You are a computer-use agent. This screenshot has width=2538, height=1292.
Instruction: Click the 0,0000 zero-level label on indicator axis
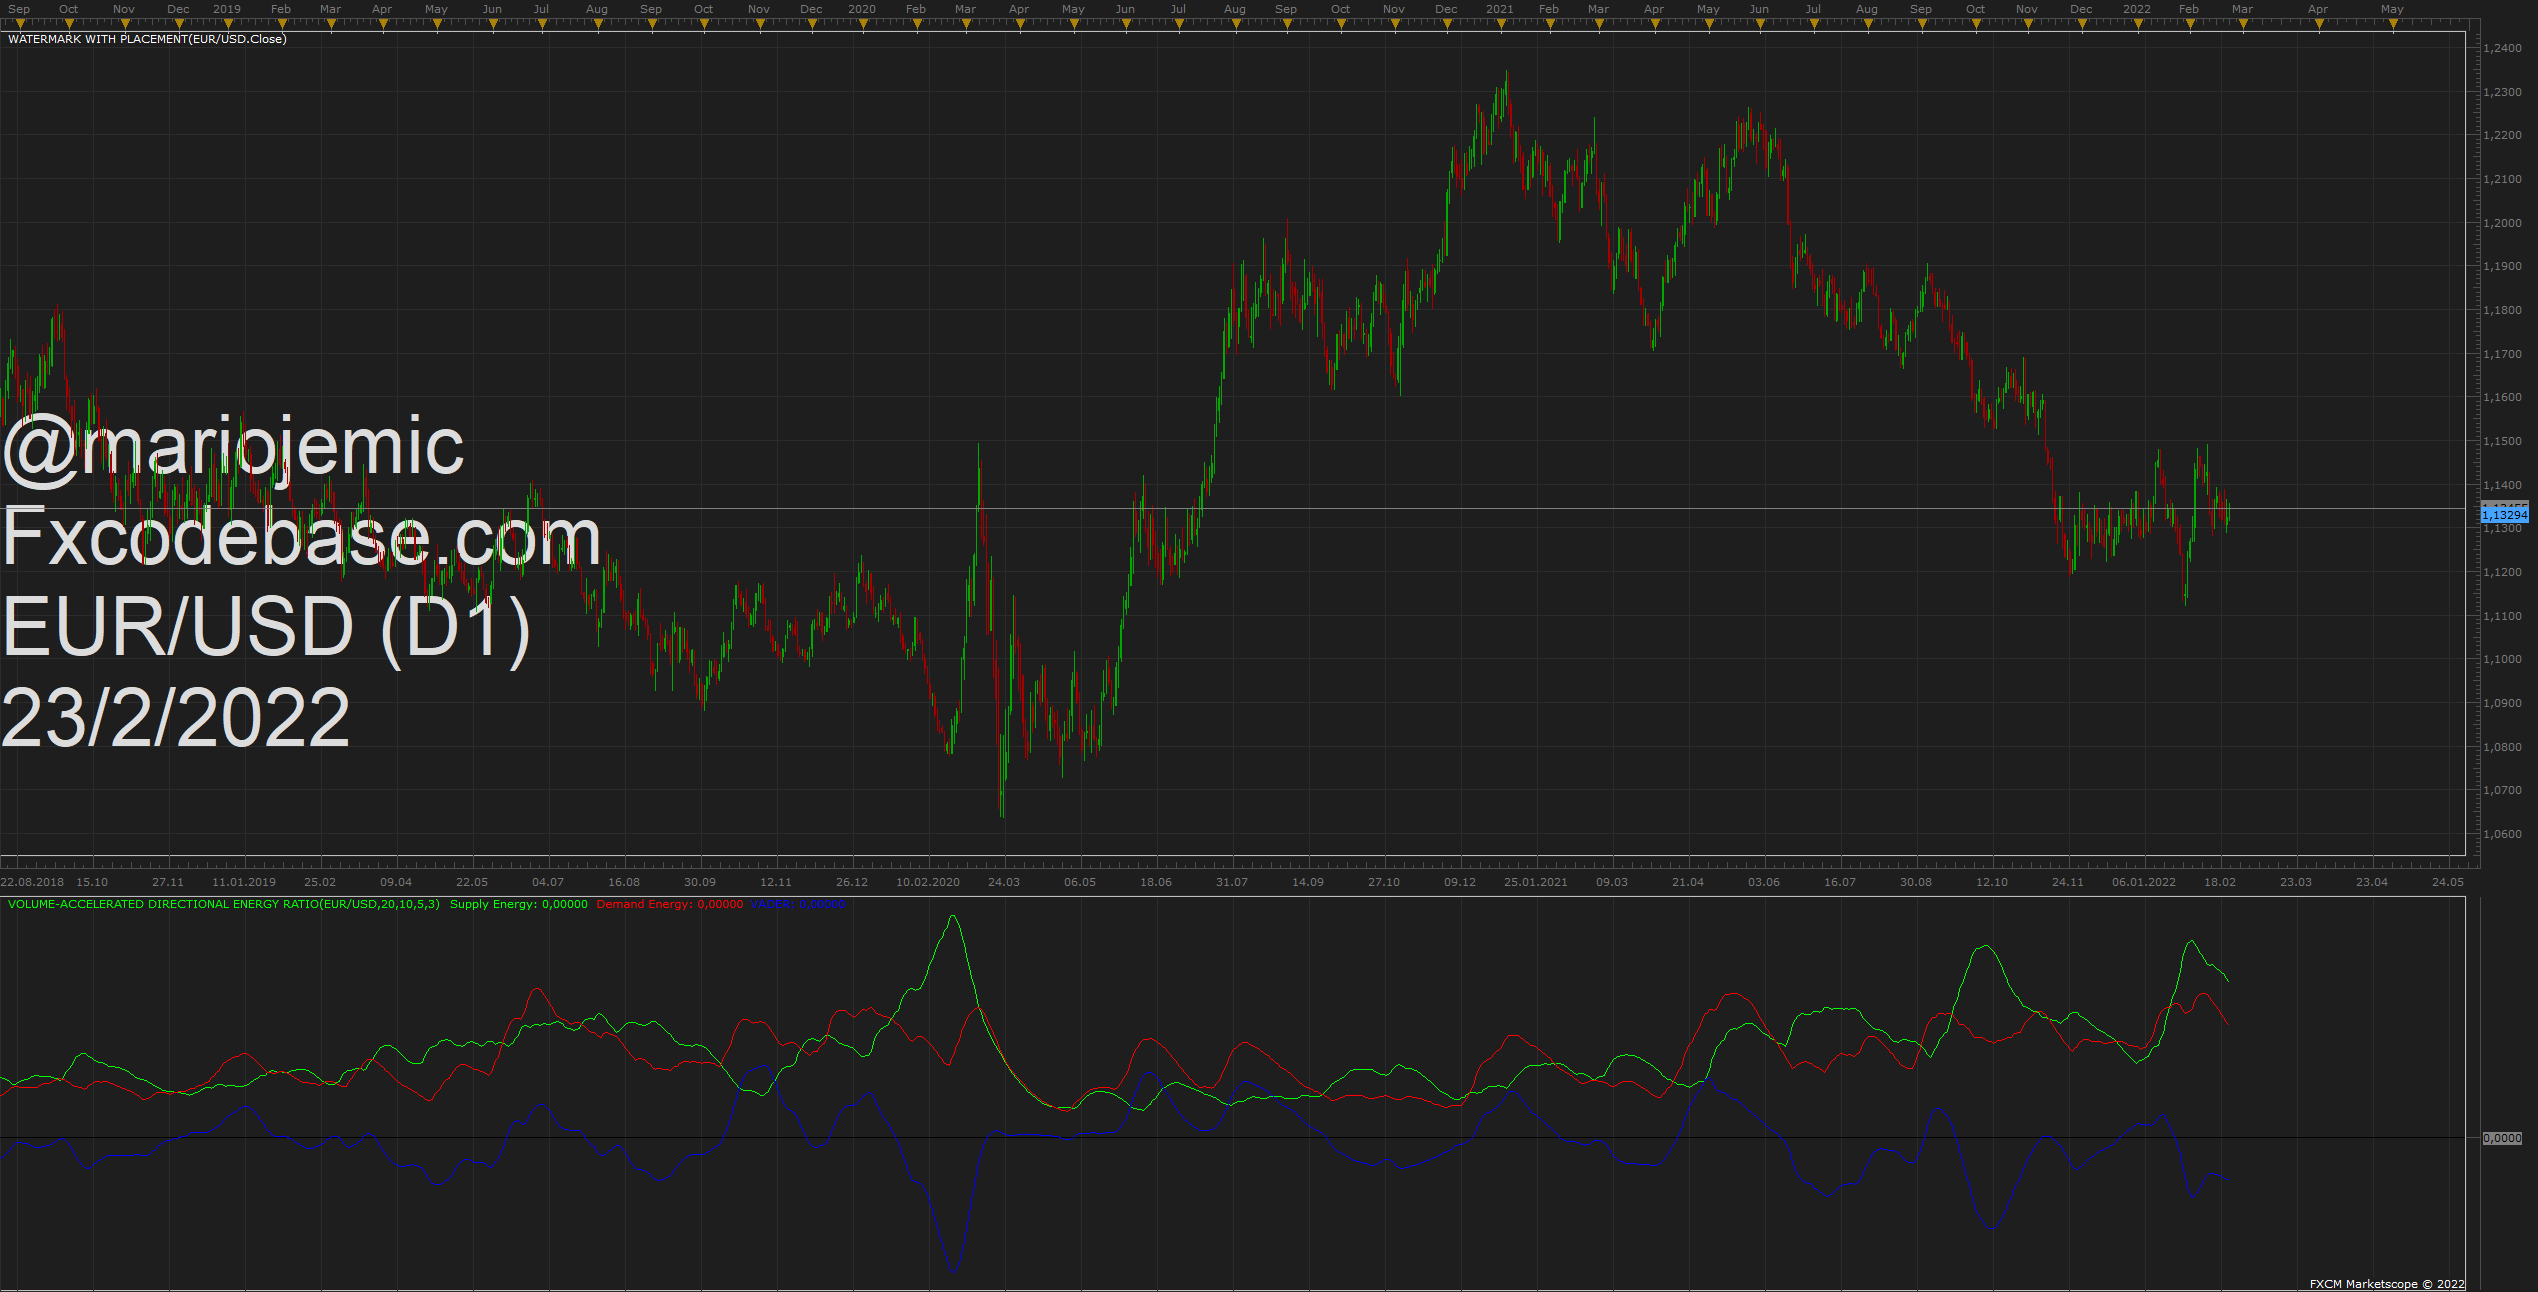[2502, 1138]
